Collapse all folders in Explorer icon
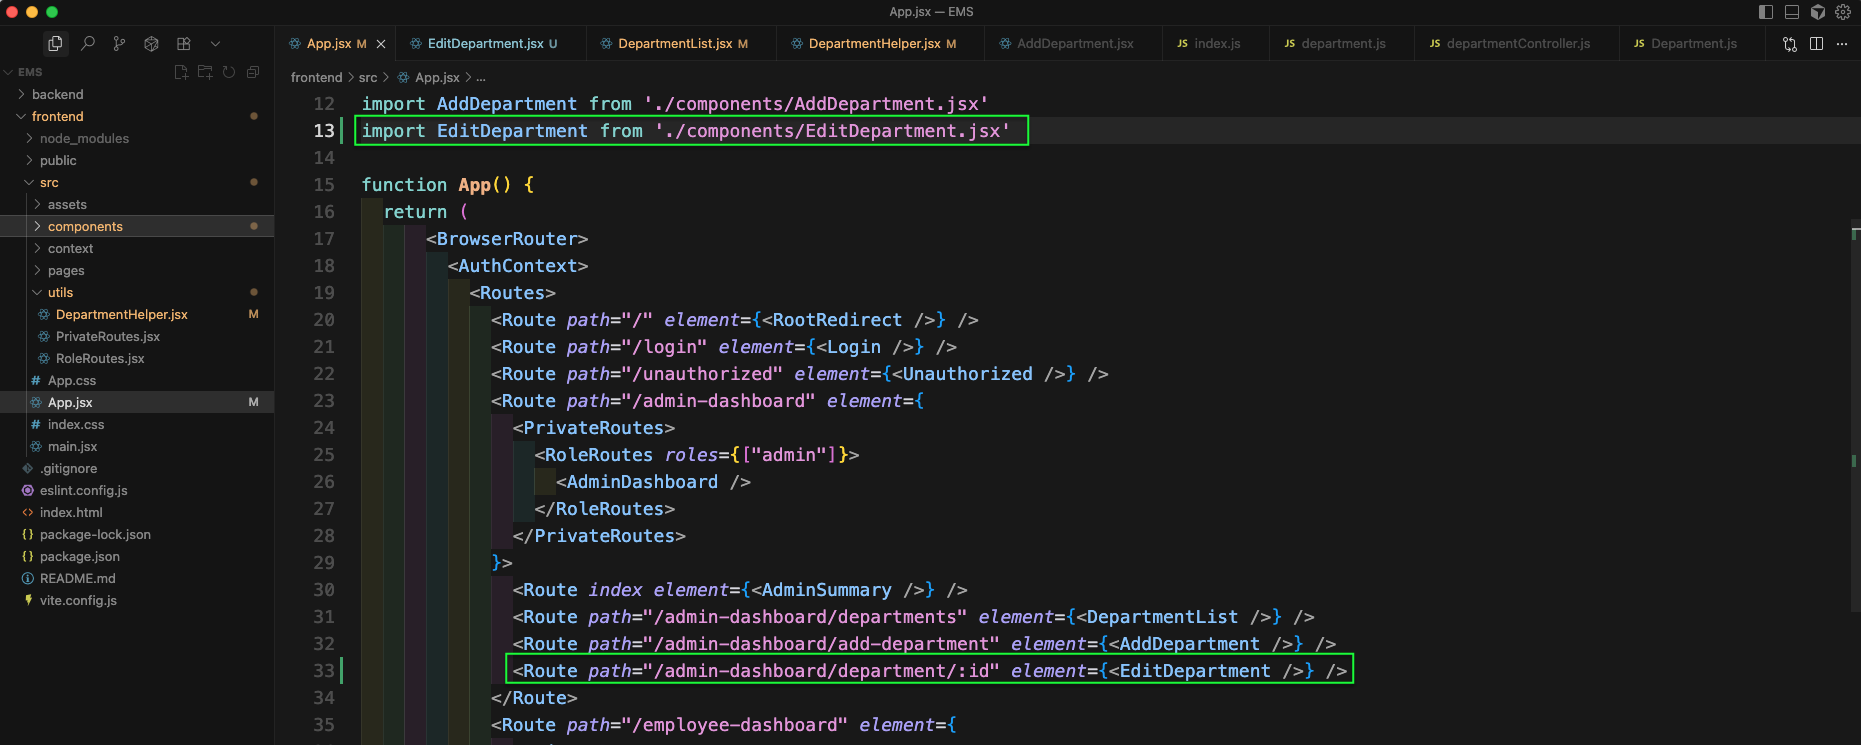Screen dimensions: 1861x745 click(253, 72)
